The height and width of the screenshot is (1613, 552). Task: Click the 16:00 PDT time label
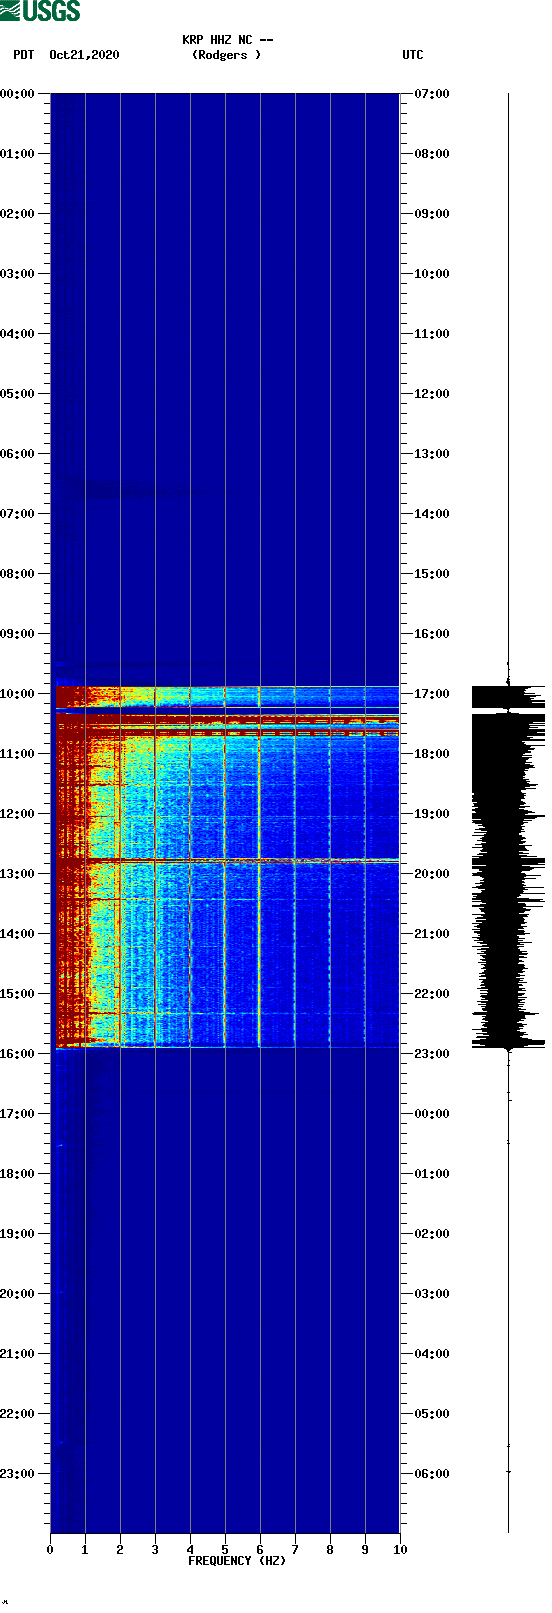coord(18,1054)
